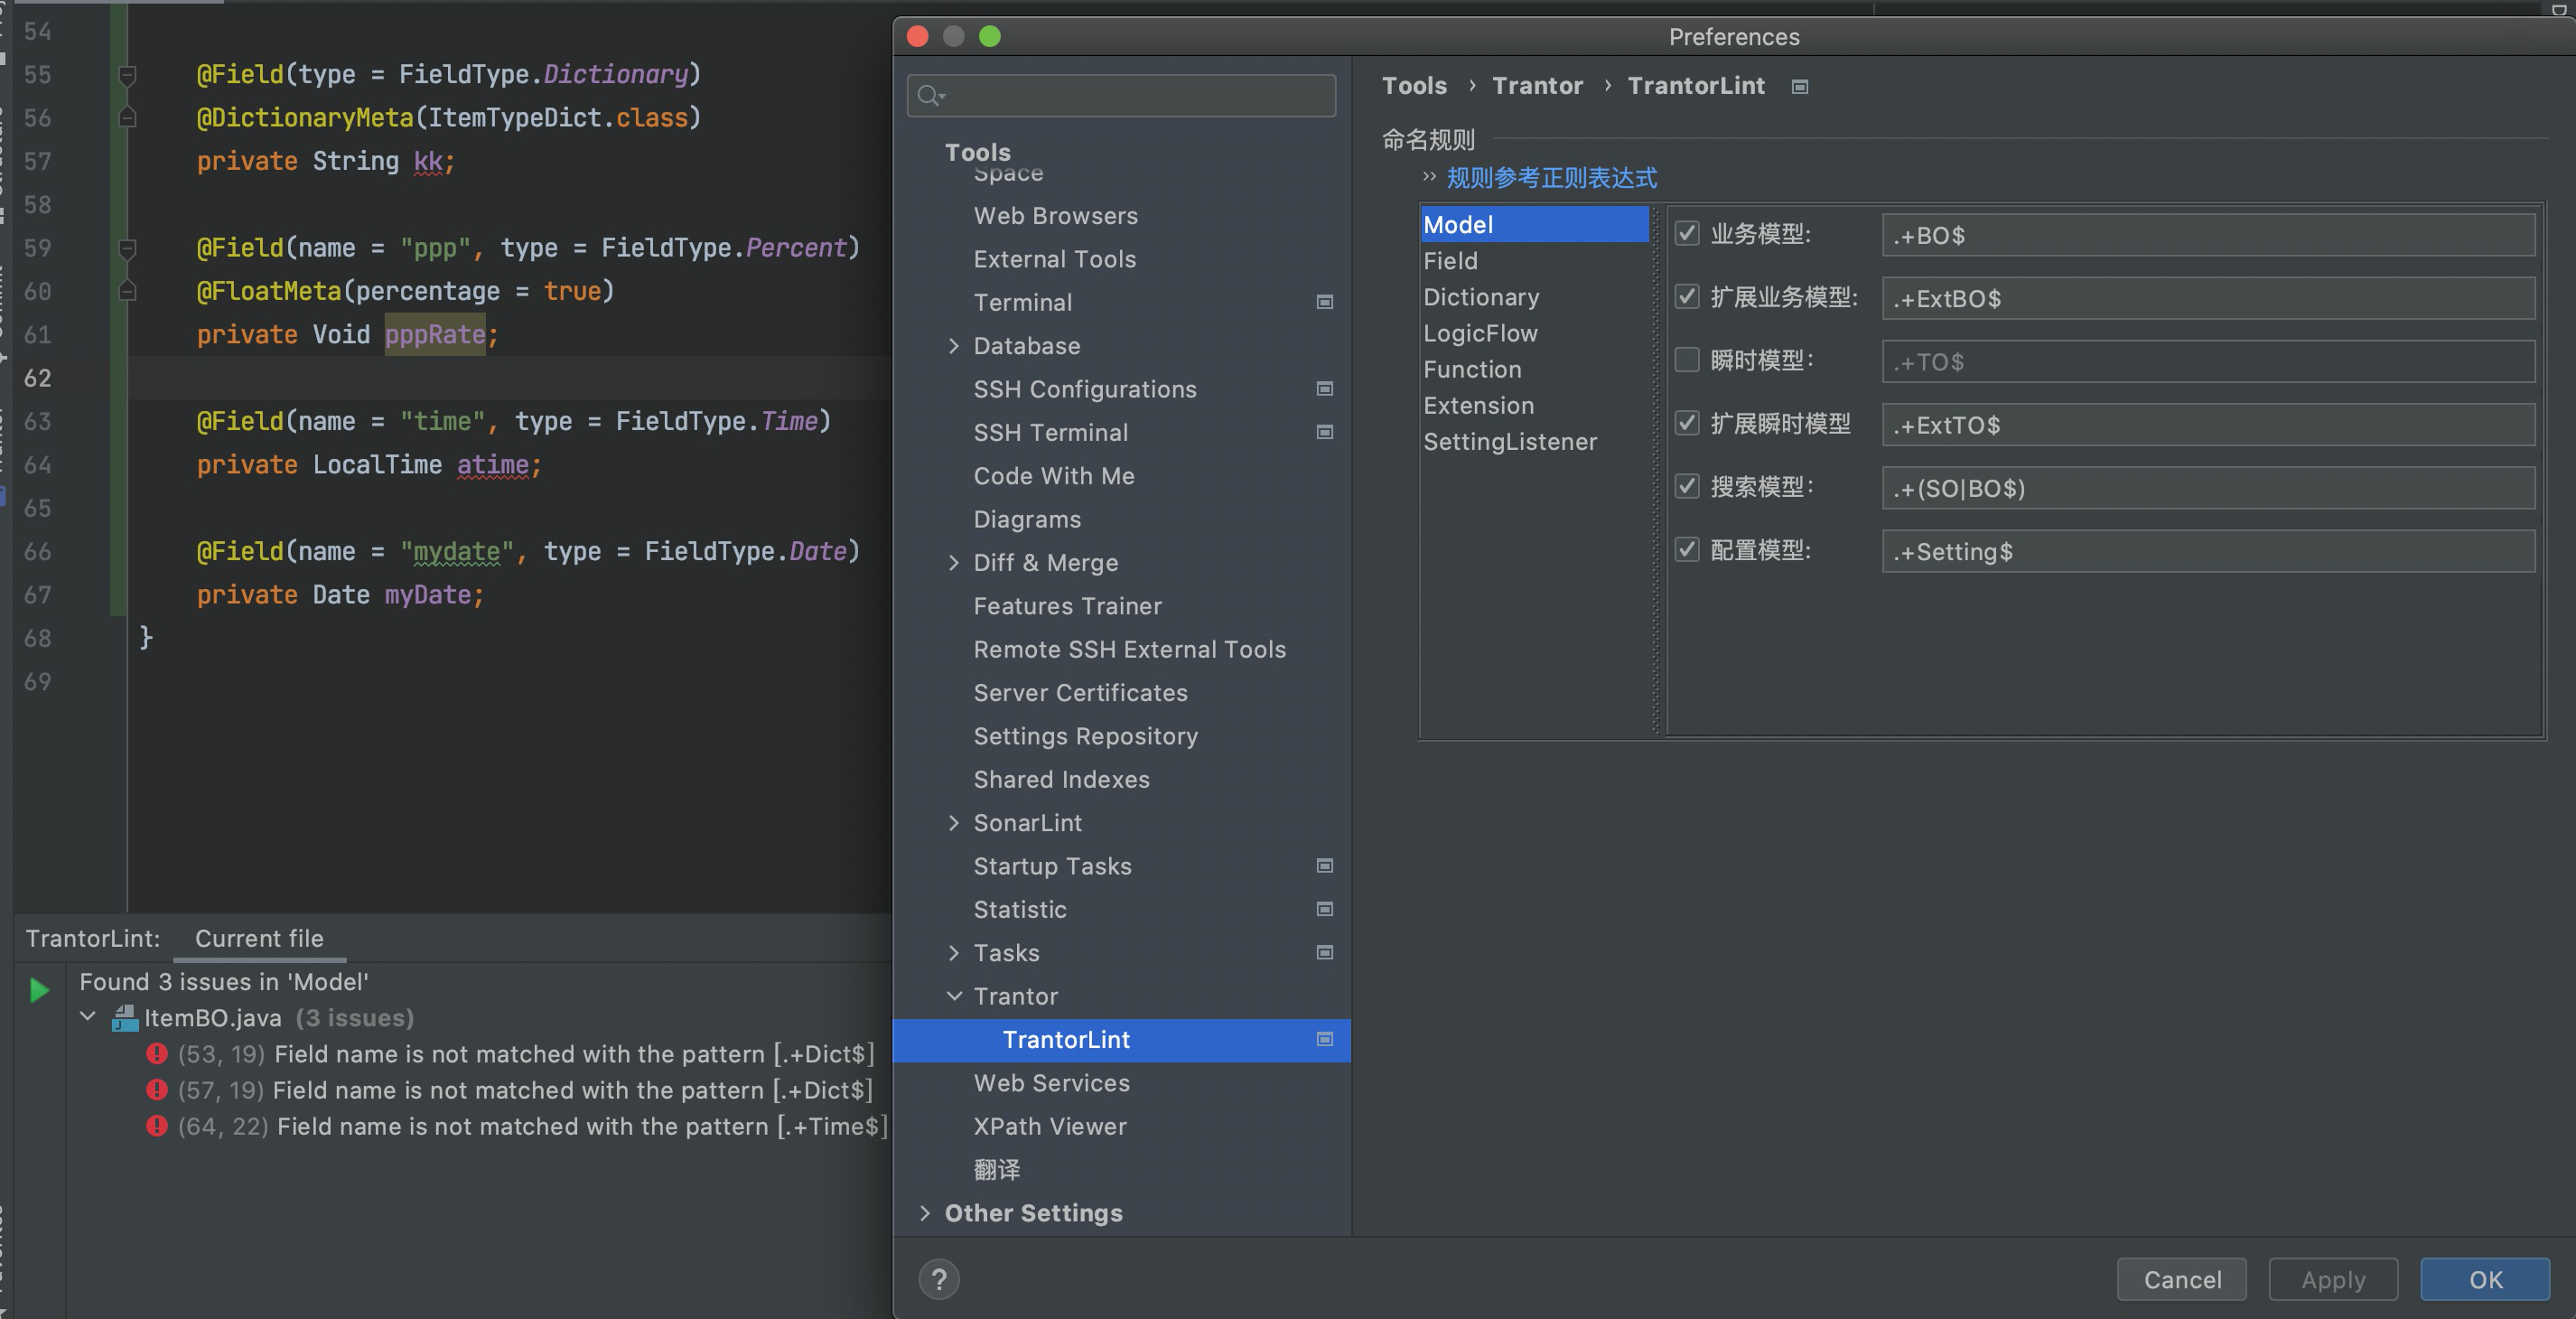2576x1319 pixels.
Task: Select Field in the naming rules list
Action: [1534, 261]
